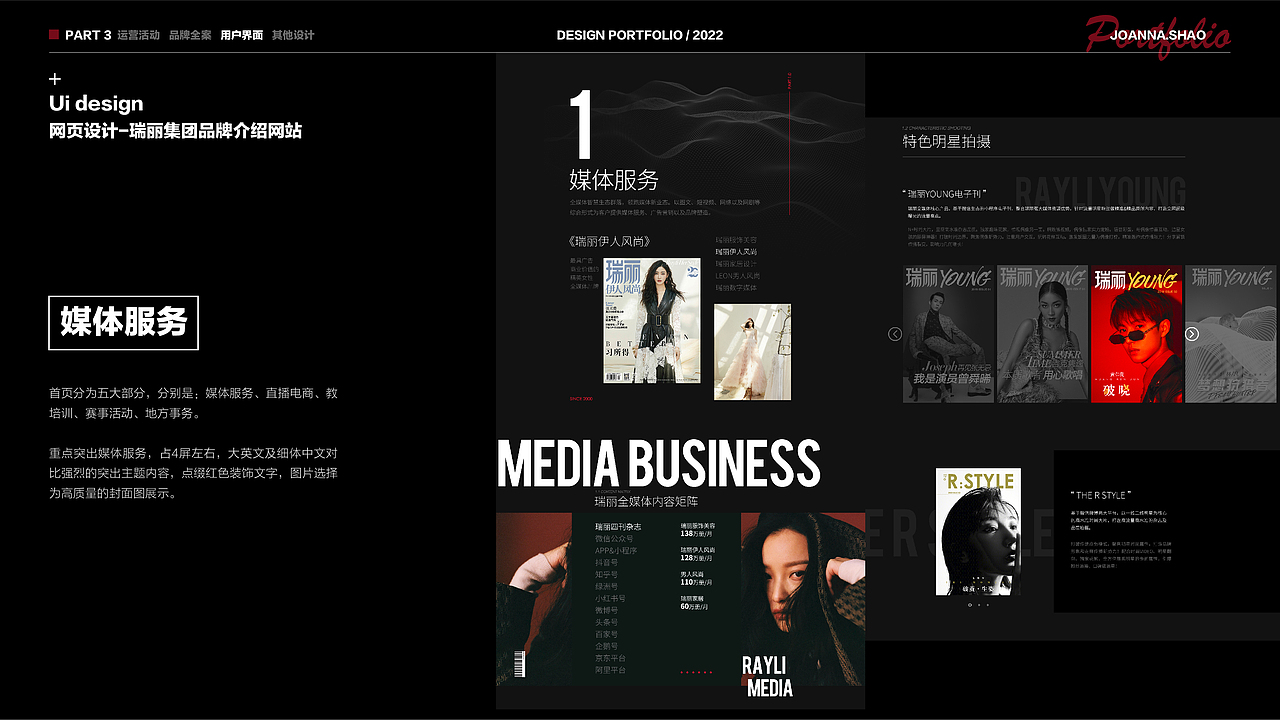
Task: Click the R:STYLE magazine cover
Action: 978,532
